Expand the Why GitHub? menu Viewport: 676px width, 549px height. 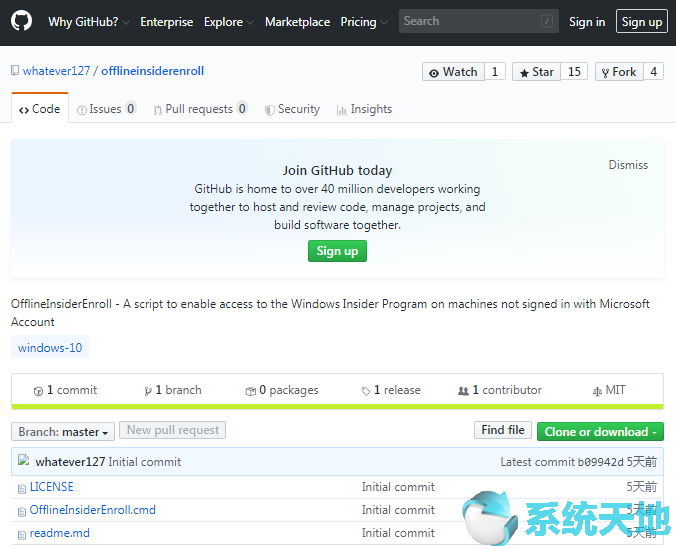88,22
